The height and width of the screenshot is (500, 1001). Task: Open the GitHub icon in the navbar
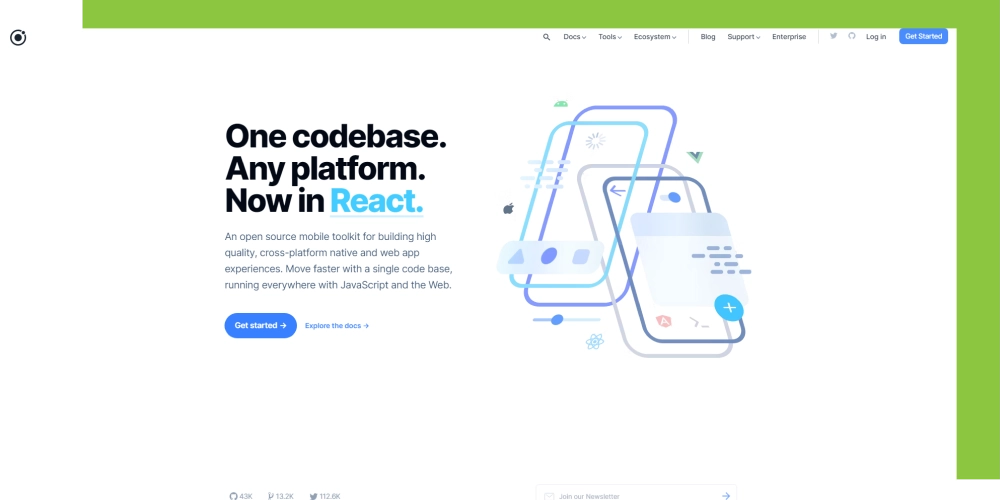coord(852,36)
